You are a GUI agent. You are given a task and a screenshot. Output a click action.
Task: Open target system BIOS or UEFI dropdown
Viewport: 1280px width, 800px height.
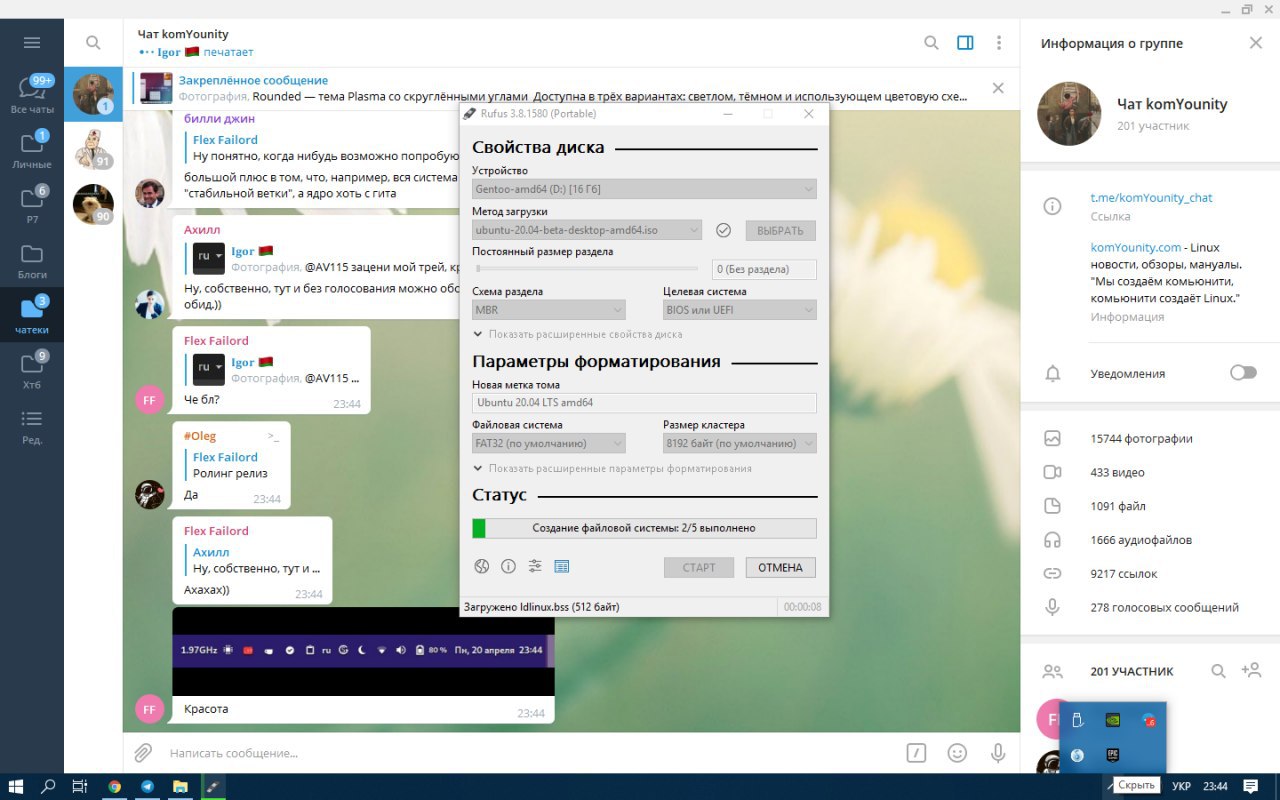point(740,310)
